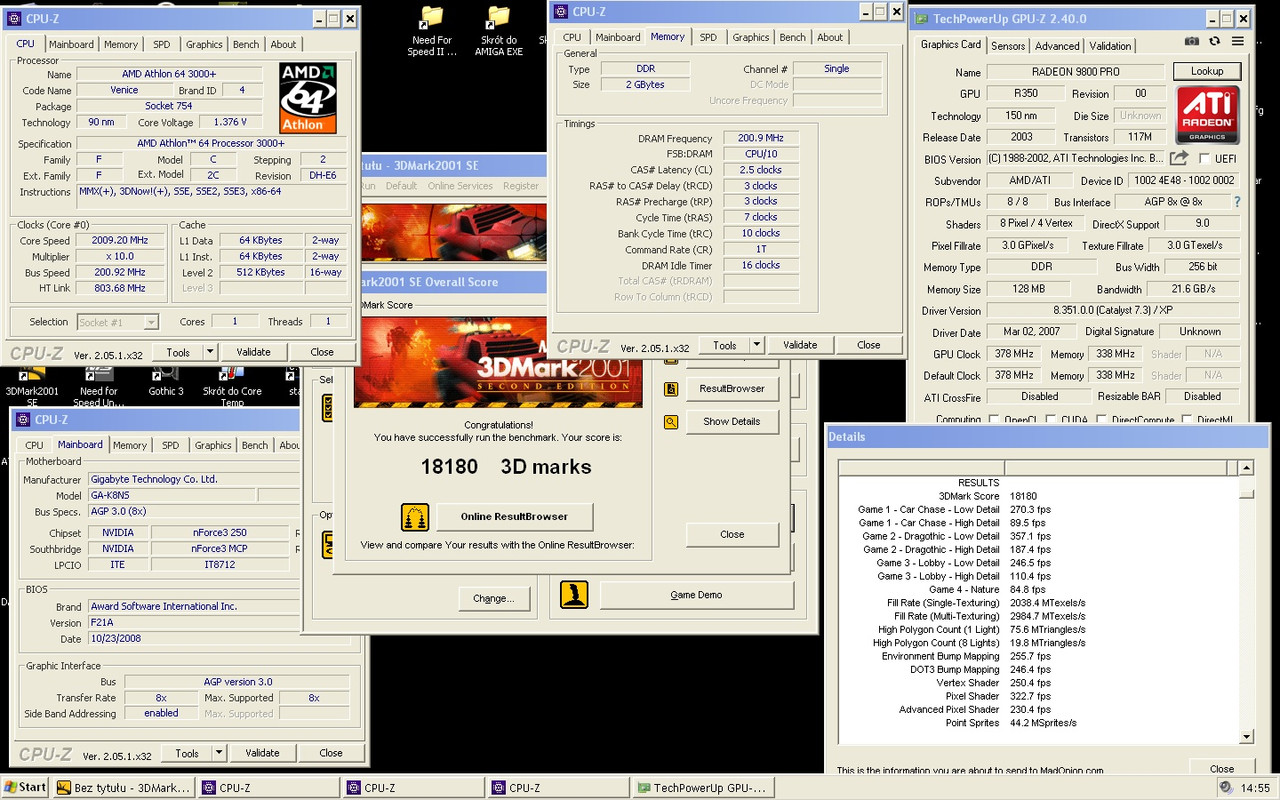1280x800 pixels.
Task: Switch to Advanced tab in GPU-Z
Action: tap(1057, 46)
